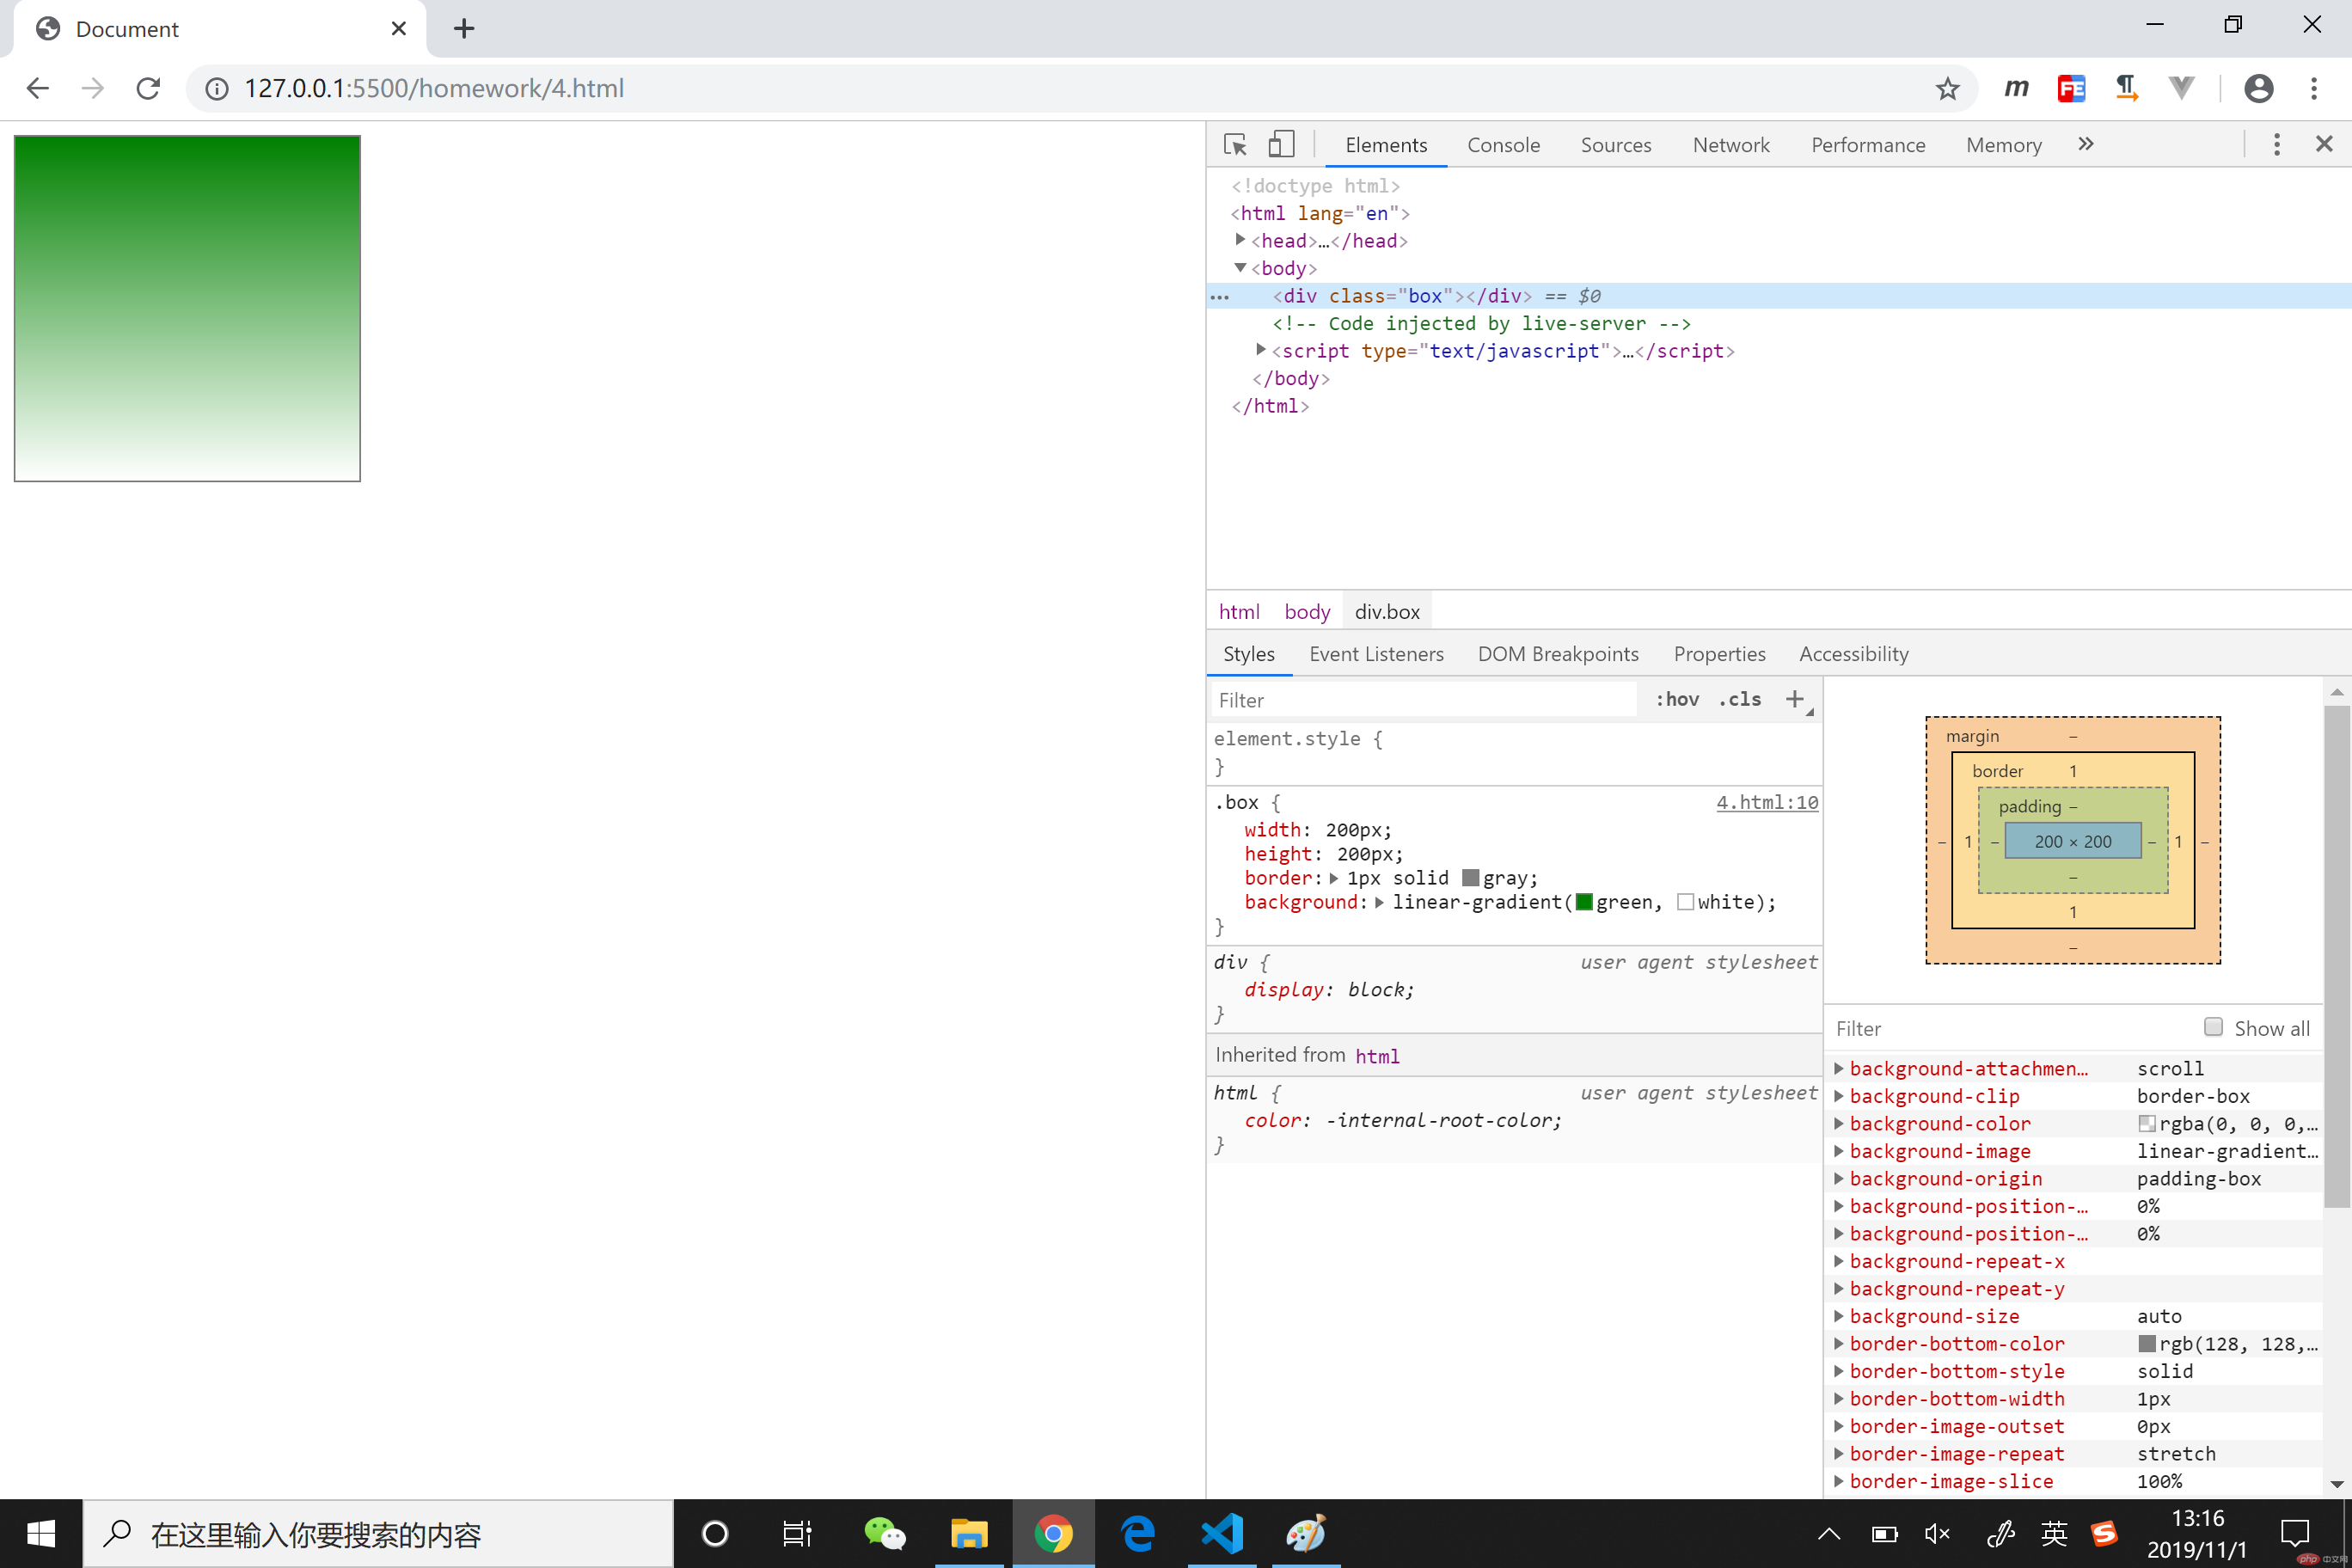Switch to the Network panel
The height and width of the screenshot is (1568, 2352).
pos(1731,145)
